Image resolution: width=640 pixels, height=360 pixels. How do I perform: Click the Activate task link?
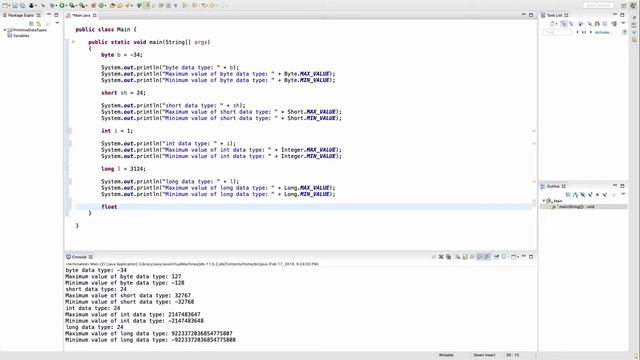[603, 32]
